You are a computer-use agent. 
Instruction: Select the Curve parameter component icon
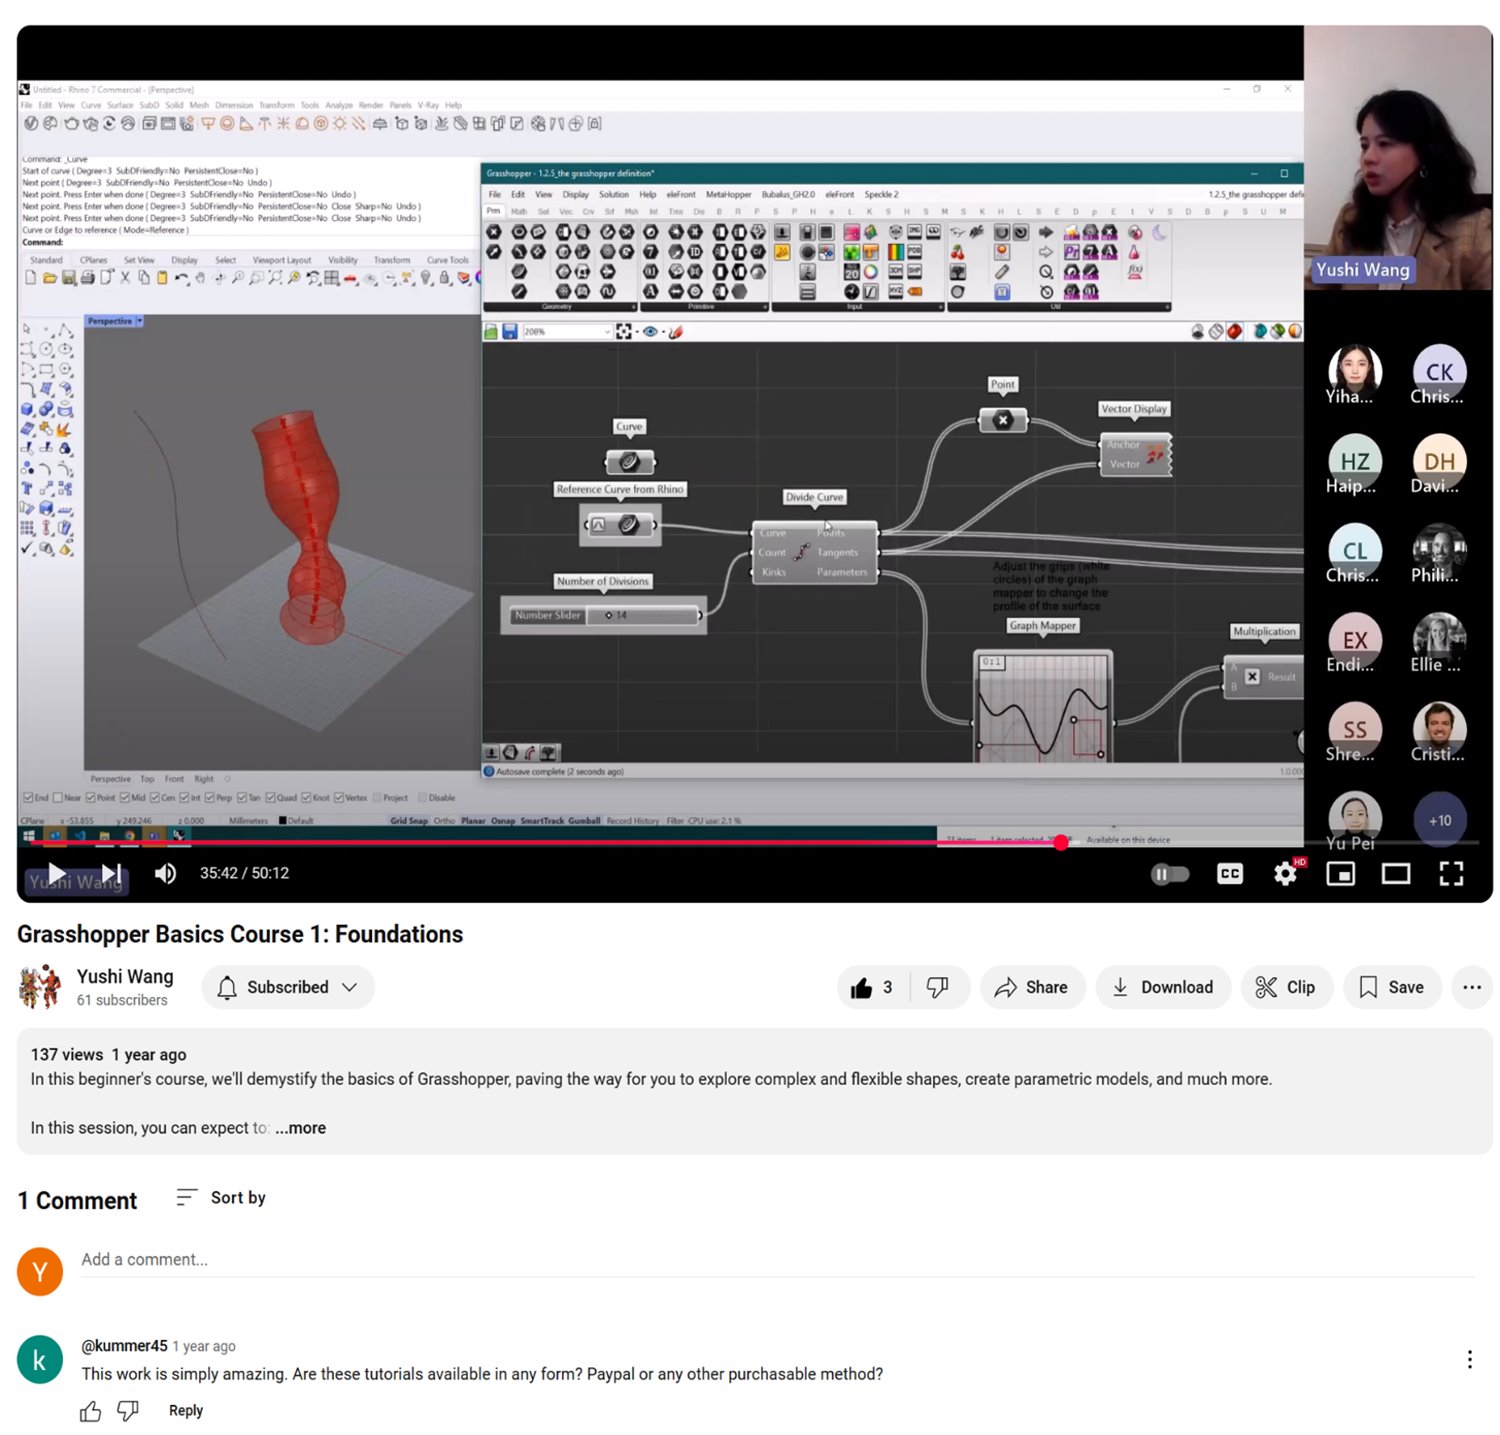pos(629,461)
